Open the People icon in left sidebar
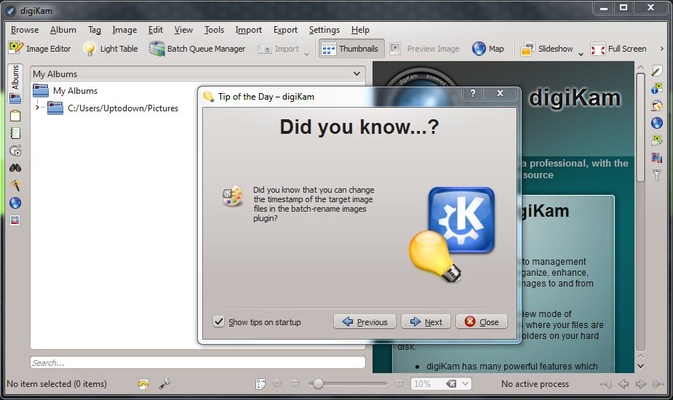 pyautogui.click(x=15, y=220)
